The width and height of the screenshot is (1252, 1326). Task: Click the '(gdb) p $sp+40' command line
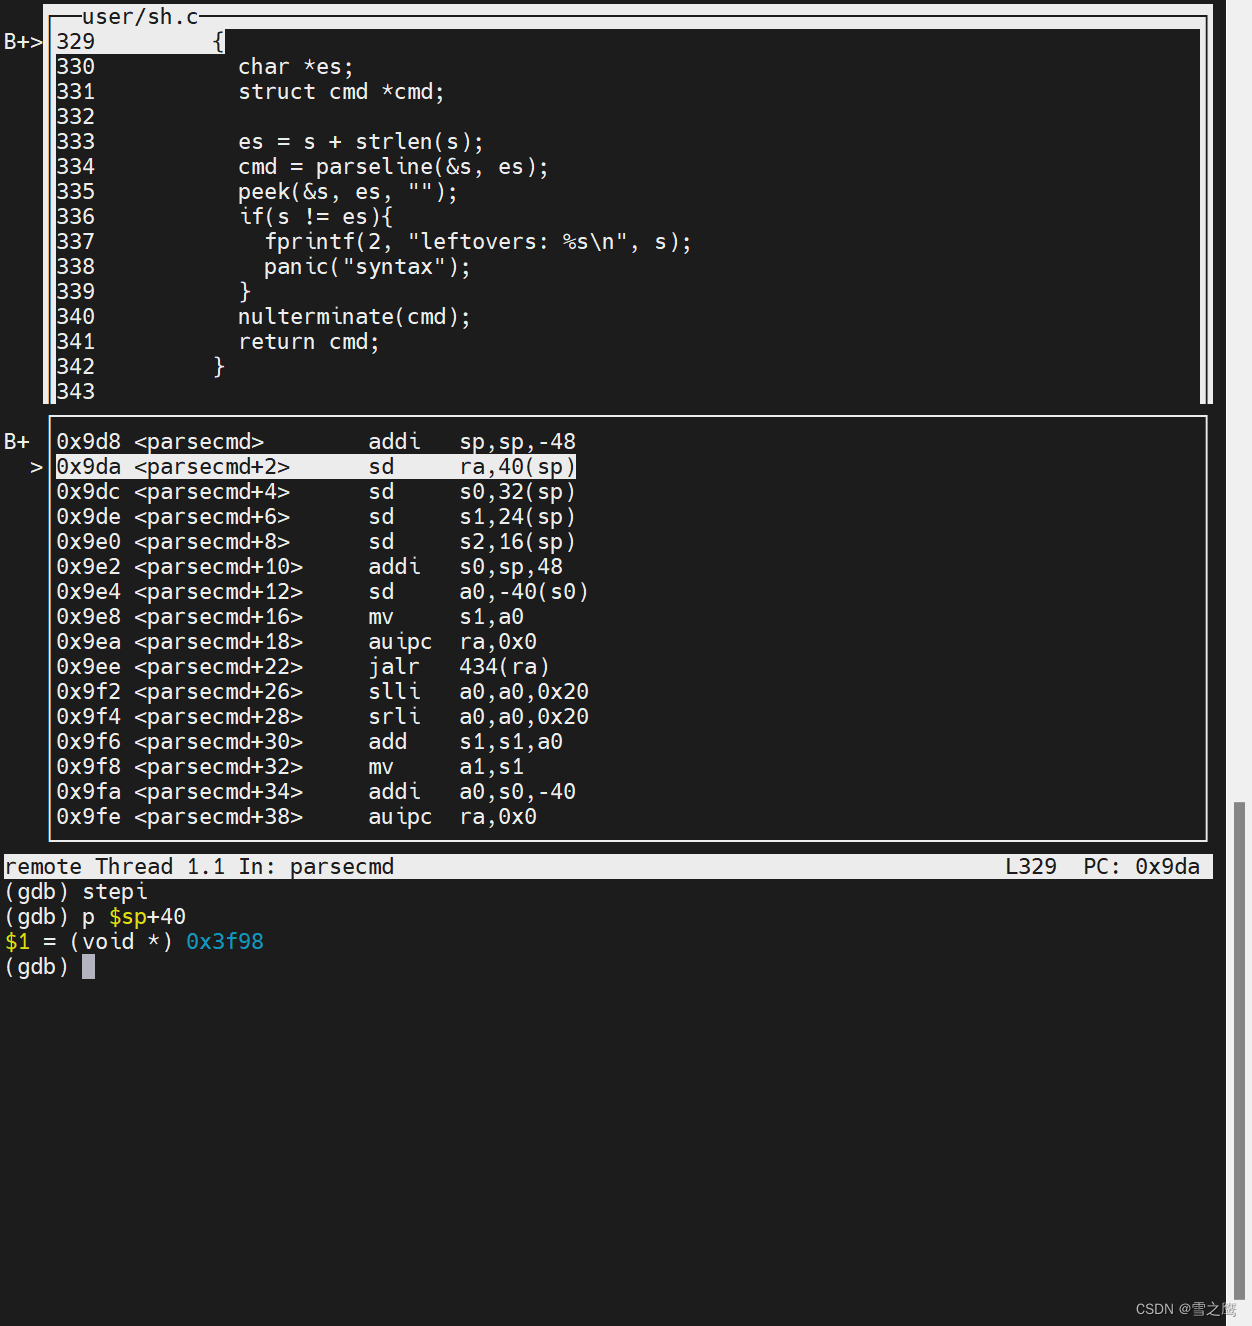pyautogui.click(x=95, y=917)
